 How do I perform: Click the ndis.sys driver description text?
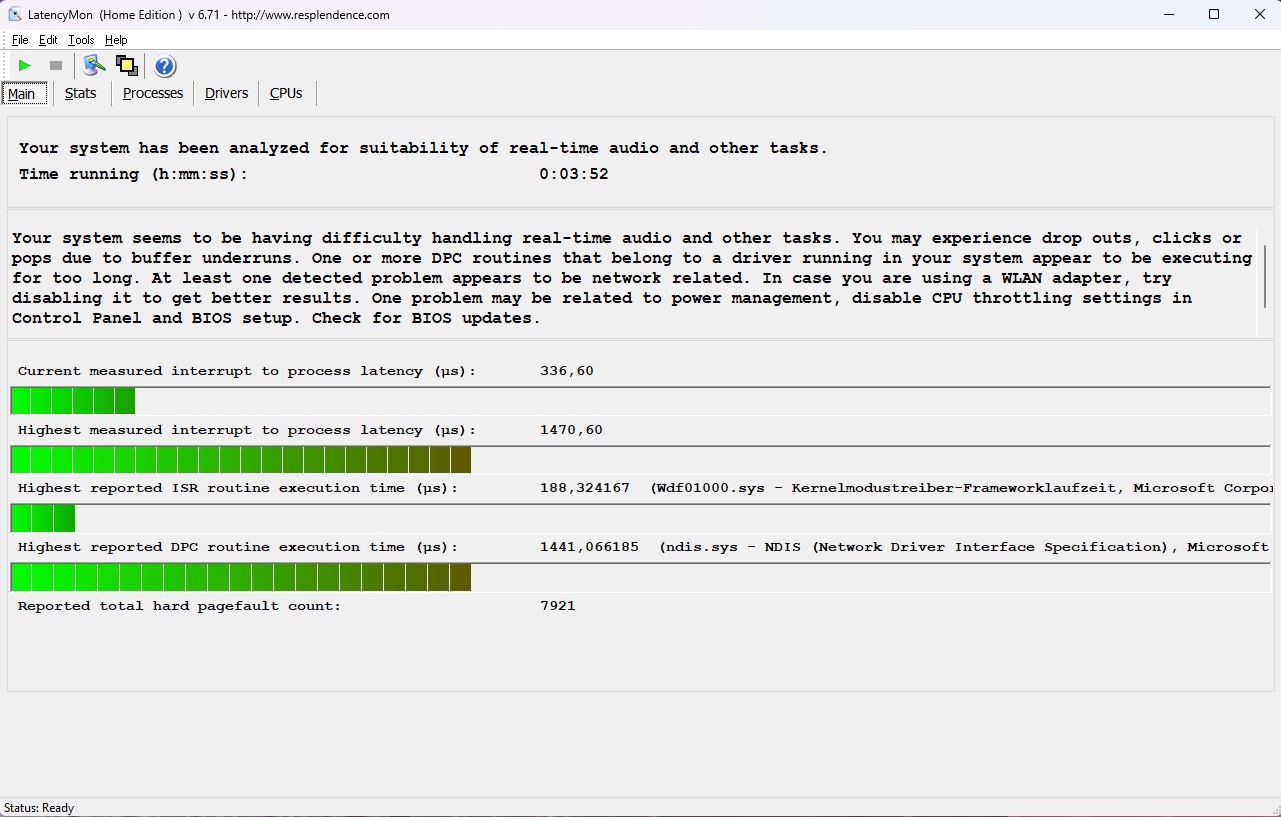pyautogui.click(x=965, y=547)
